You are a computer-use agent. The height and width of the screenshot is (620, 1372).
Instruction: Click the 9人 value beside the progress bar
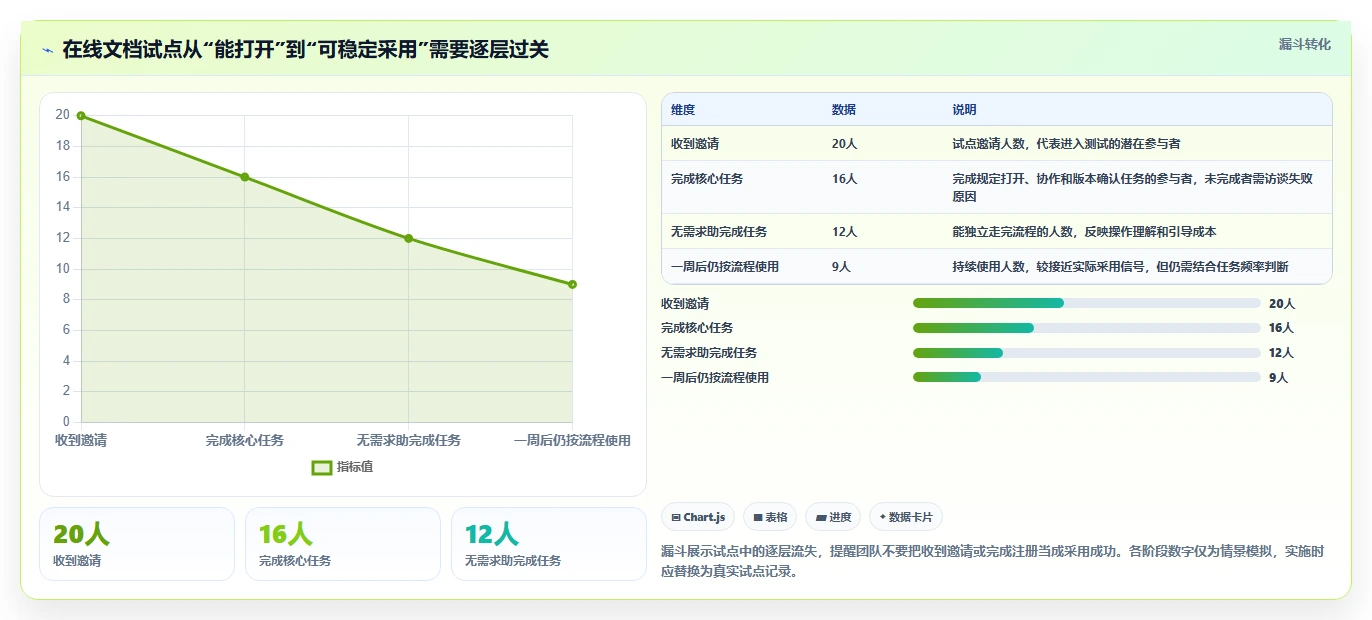coord(1278,378)
